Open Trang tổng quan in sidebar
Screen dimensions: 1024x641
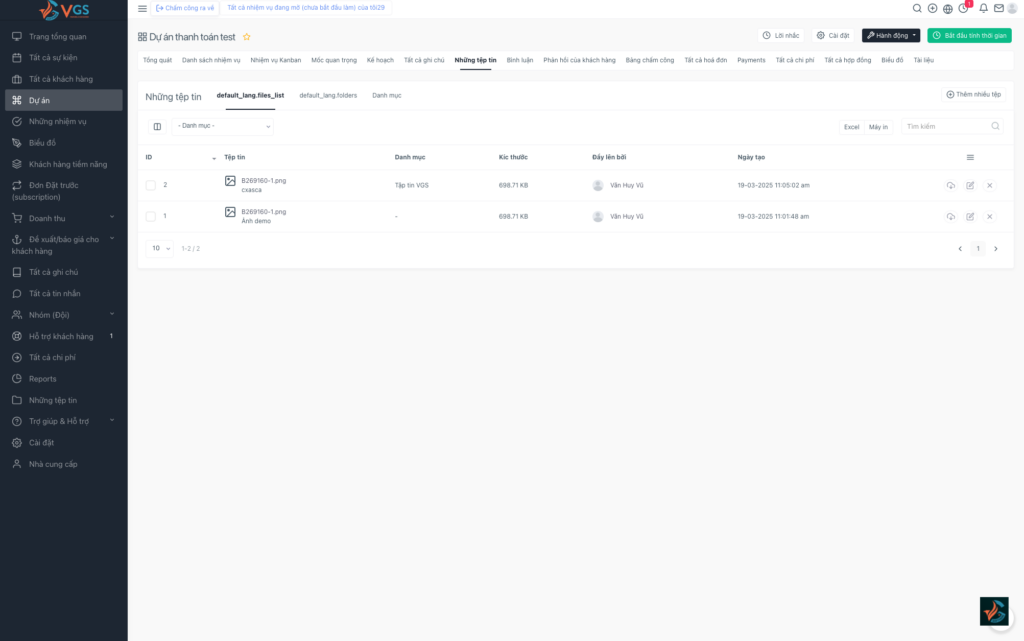pyautogui.click(x=63, y=37)
